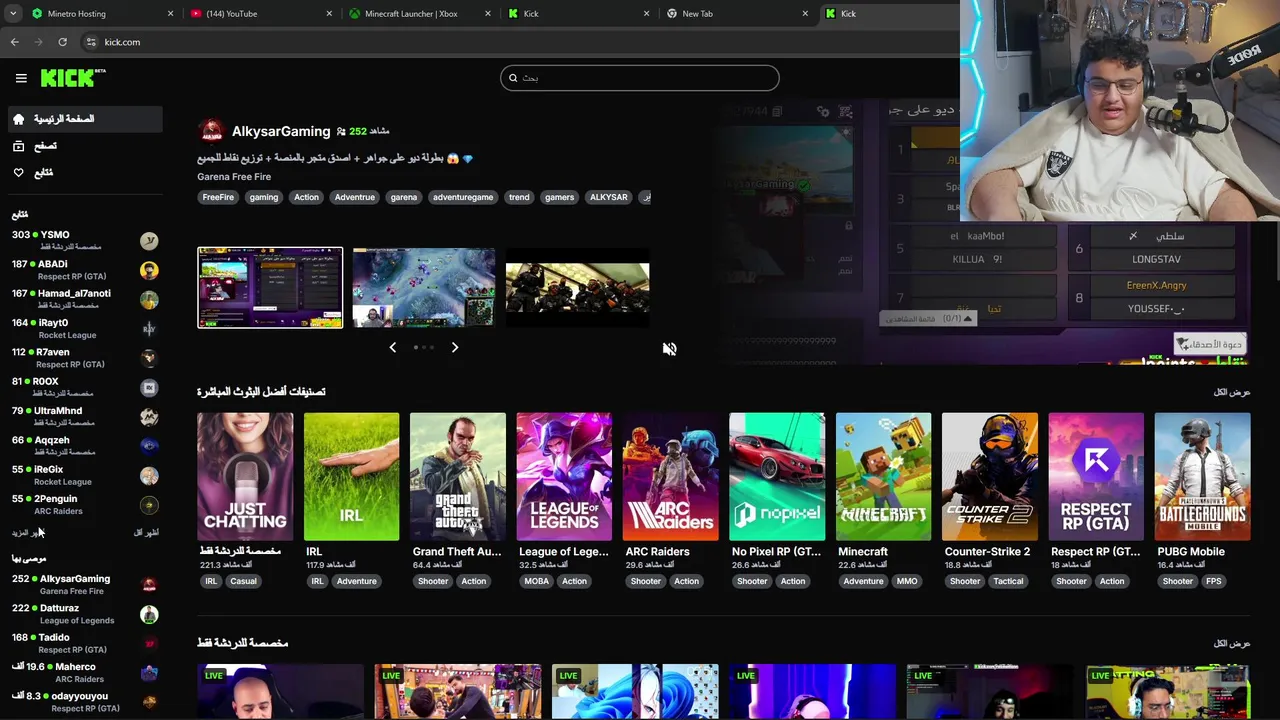Open AlkysarGaming channel name link

[281, 131]
